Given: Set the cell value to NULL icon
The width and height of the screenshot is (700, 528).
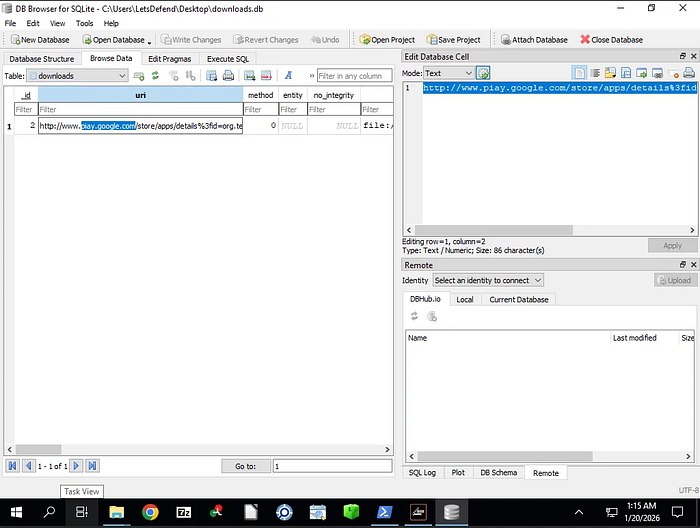Looking at the screenshot, I should [673, 73].
